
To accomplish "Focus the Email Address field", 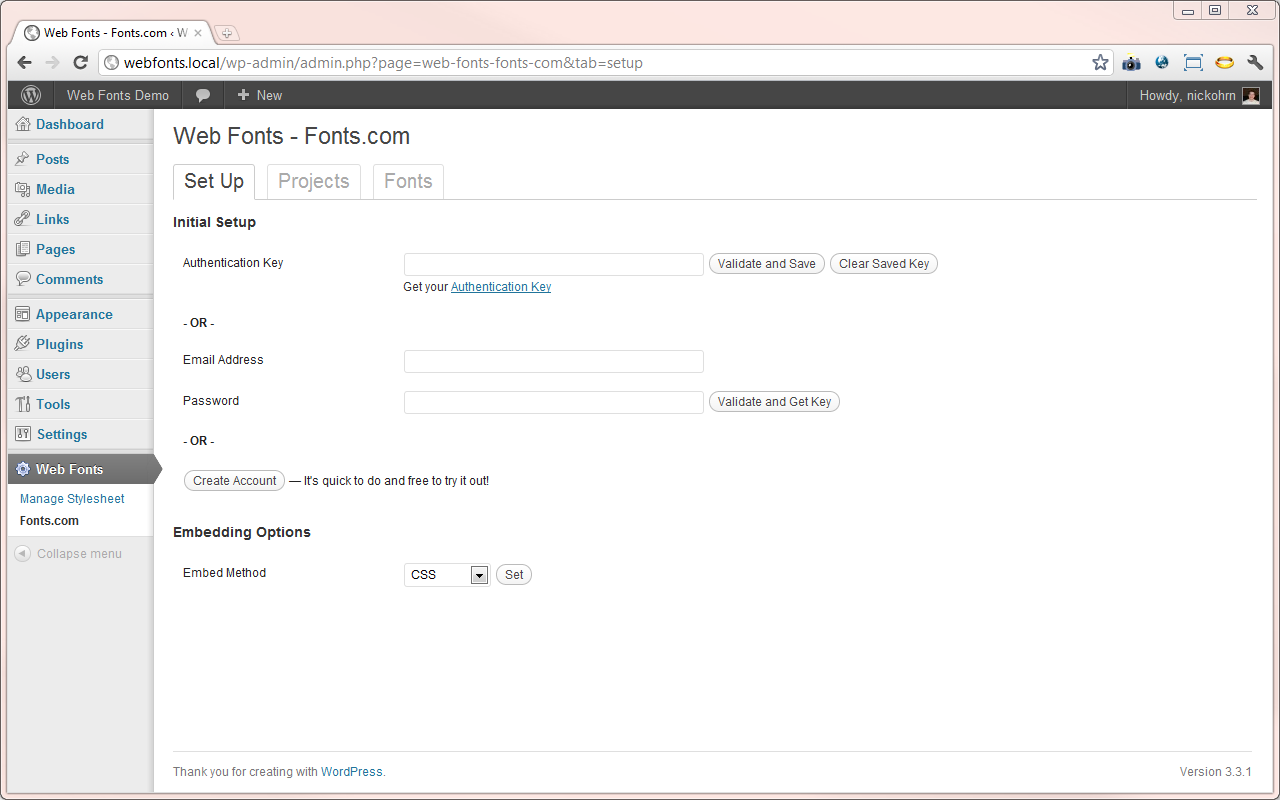I will [554, 361].
